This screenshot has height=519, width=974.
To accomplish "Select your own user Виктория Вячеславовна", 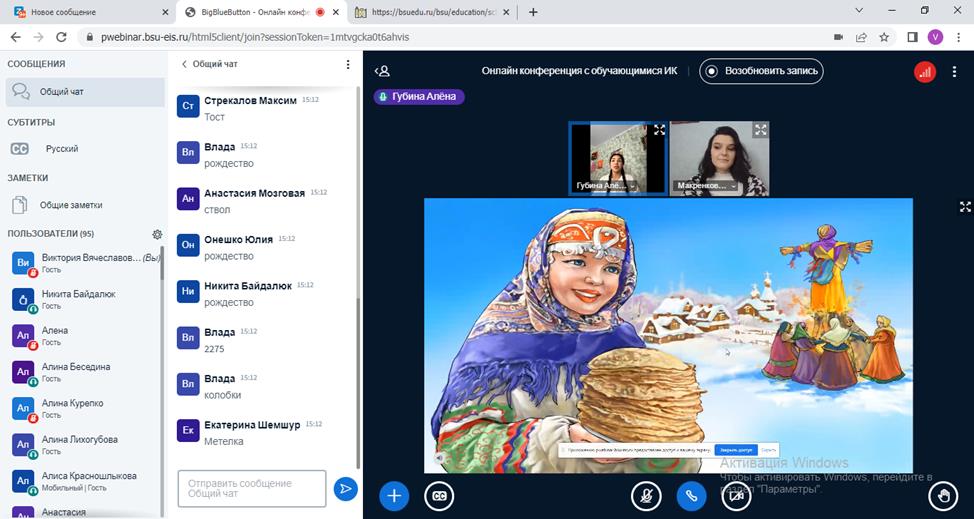I will click(x=84, y=263).
